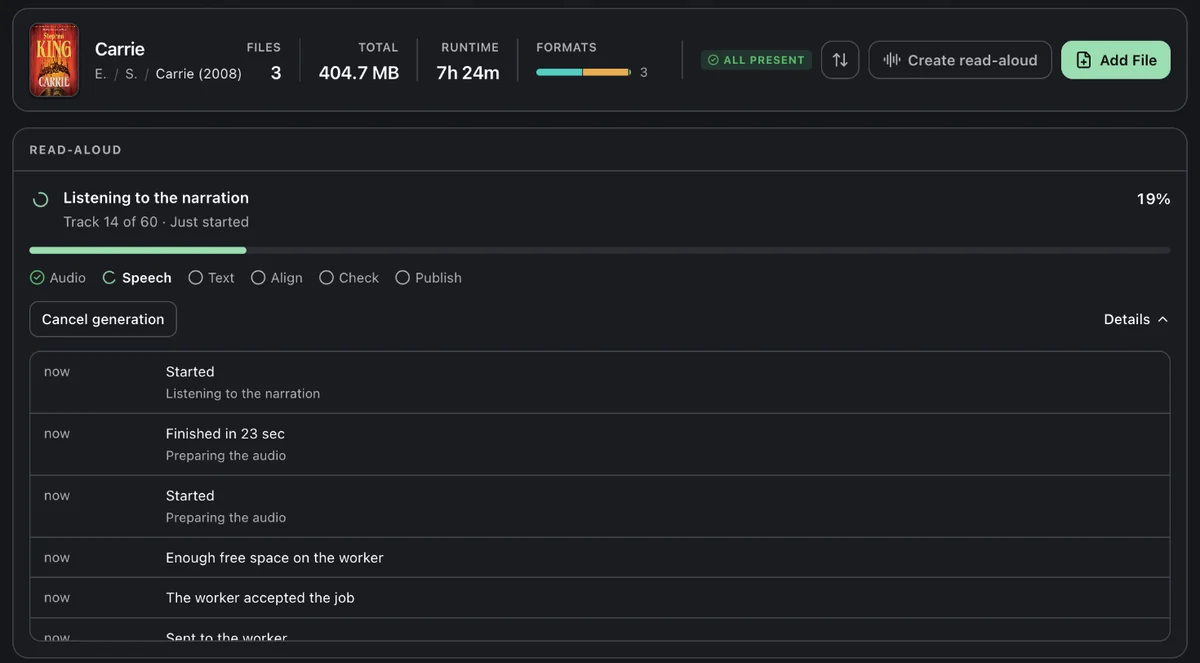Click the ALL PRESENT status badge
1200x663 pixels.
pyautogui.click(x=756, y=60)
